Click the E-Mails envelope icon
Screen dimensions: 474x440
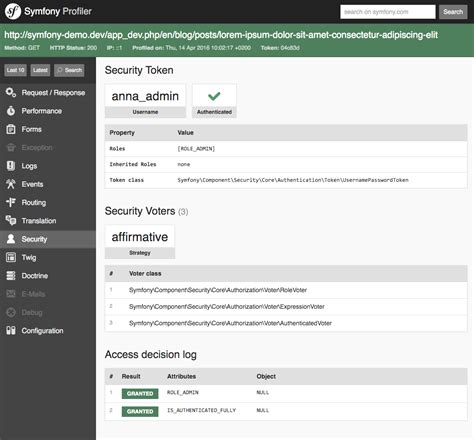[x=11, y=294]
